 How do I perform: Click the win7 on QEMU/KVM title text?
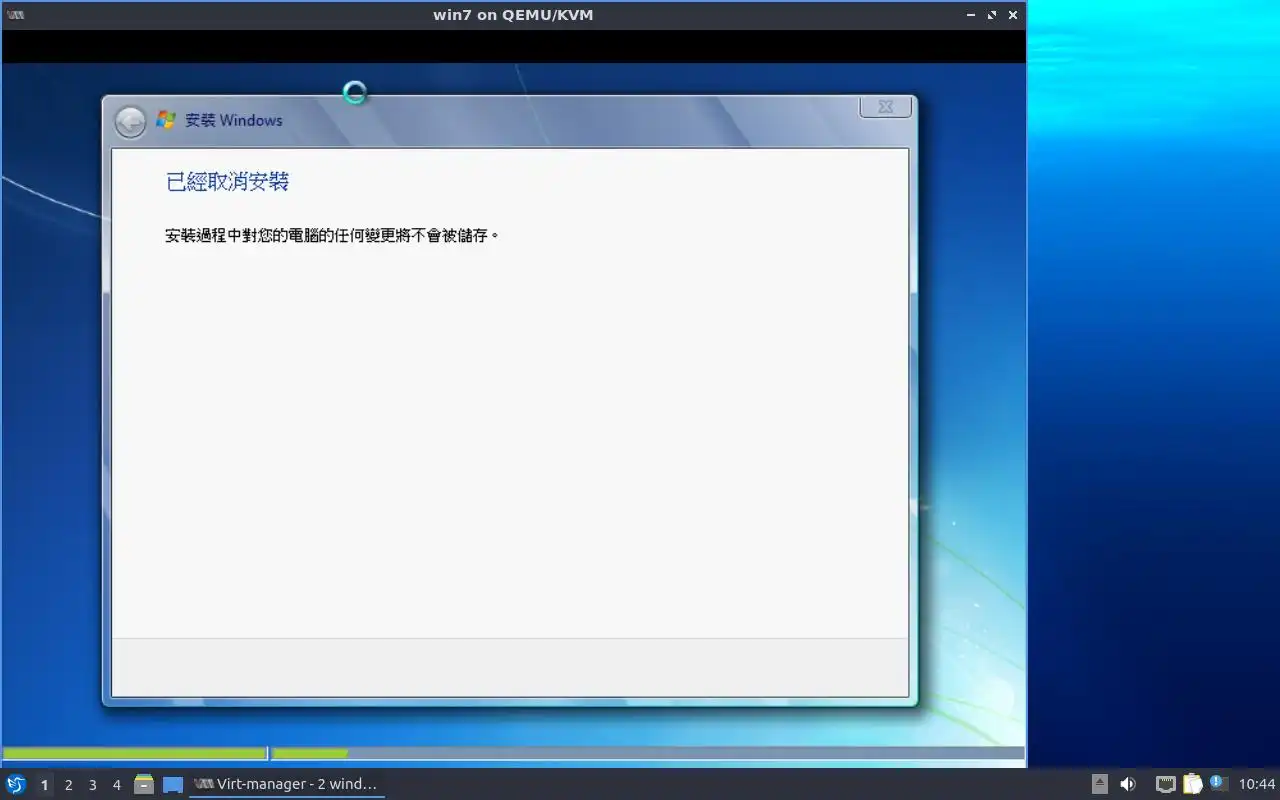[513, 15]
